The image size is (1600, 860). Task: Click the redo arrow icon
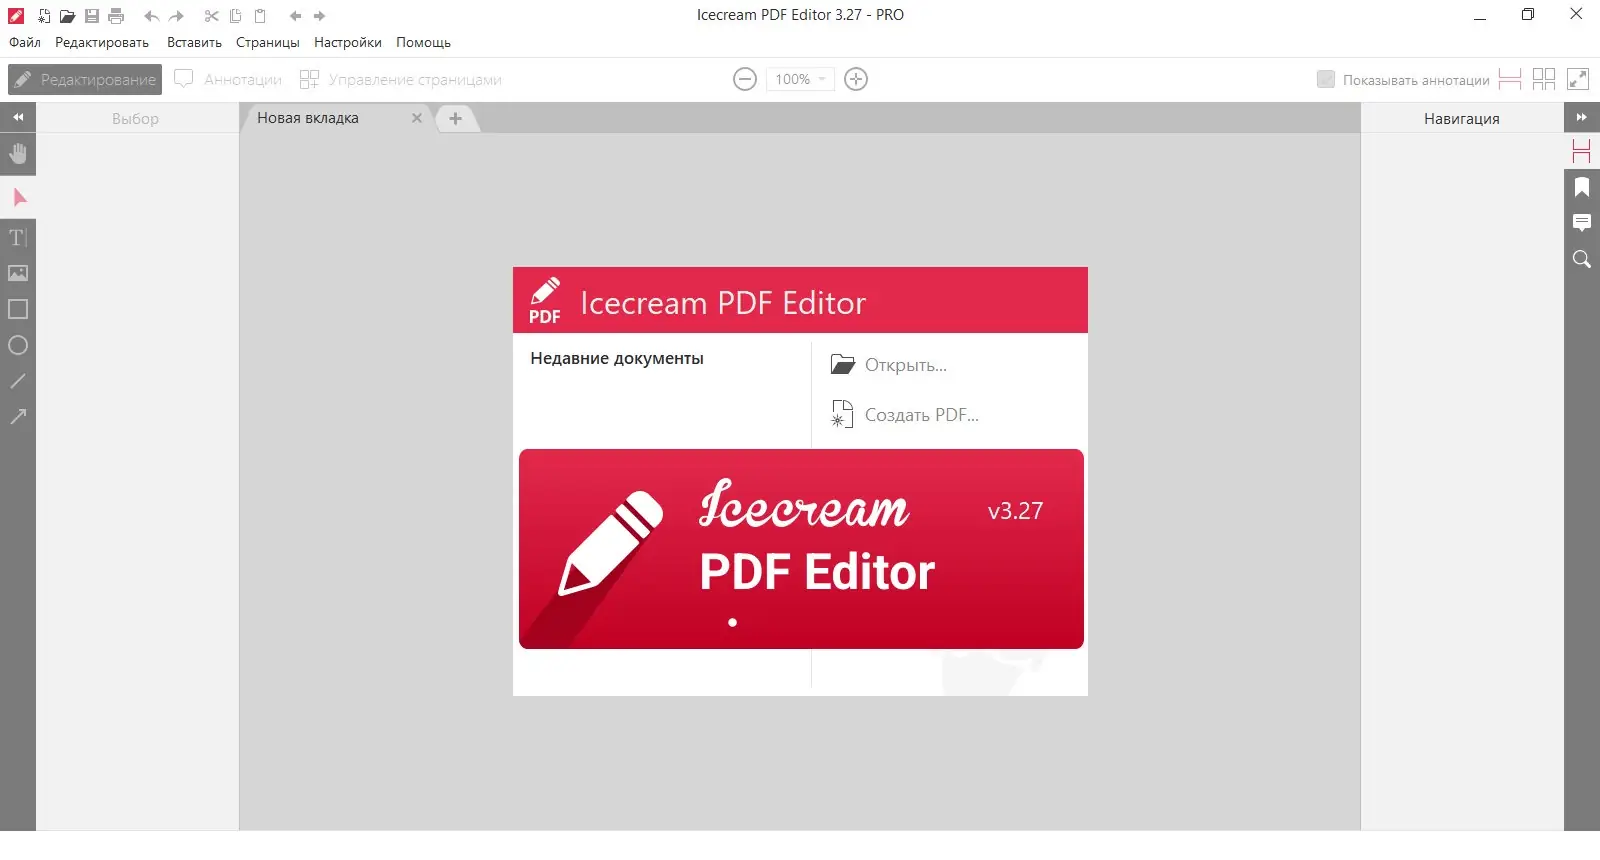[176, 16]
